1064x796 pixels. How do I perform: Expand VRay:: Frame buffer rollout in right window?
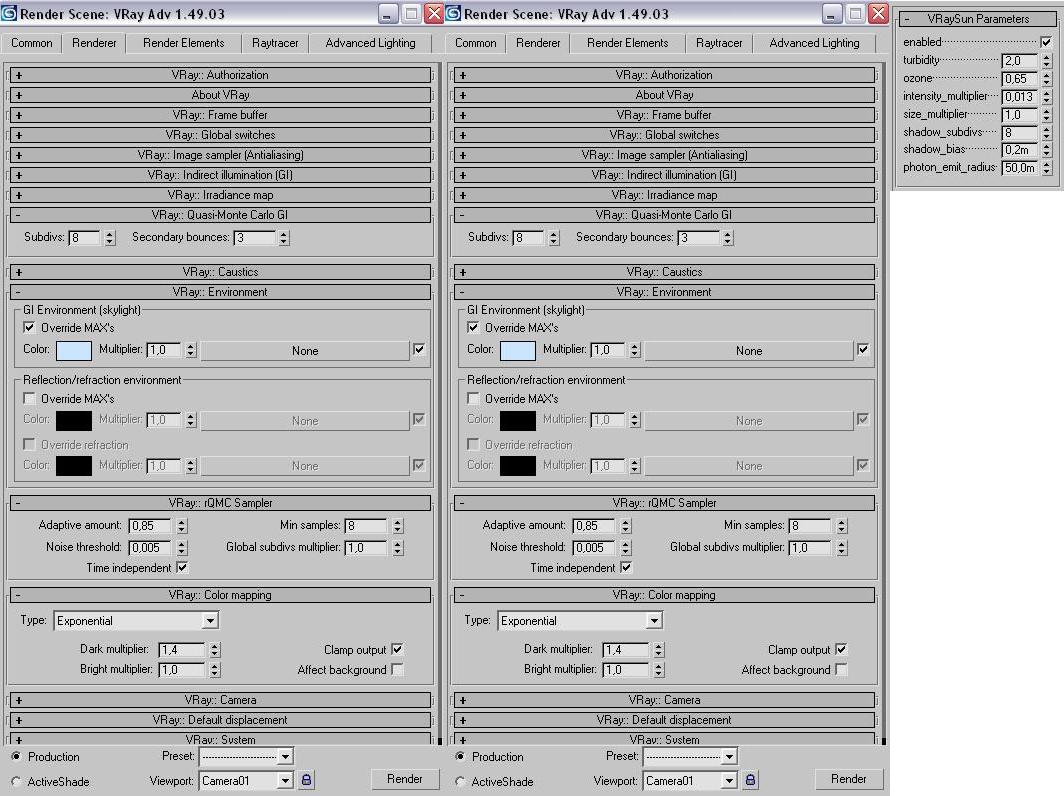click(664, 115)
